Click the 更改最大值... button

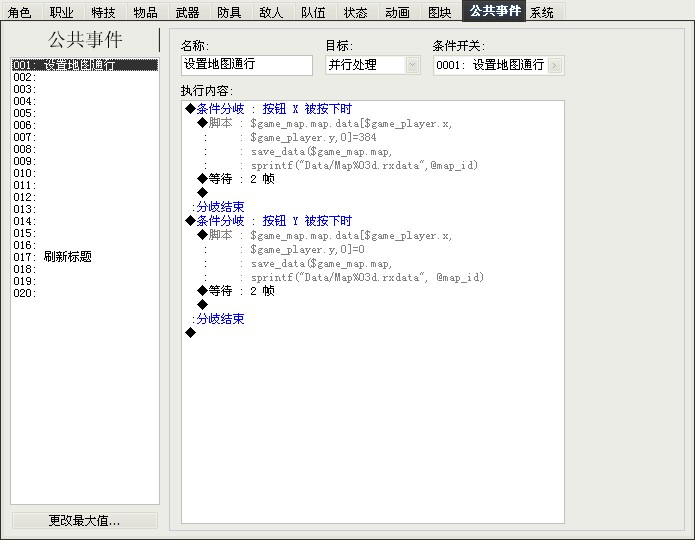coord(85,520)
